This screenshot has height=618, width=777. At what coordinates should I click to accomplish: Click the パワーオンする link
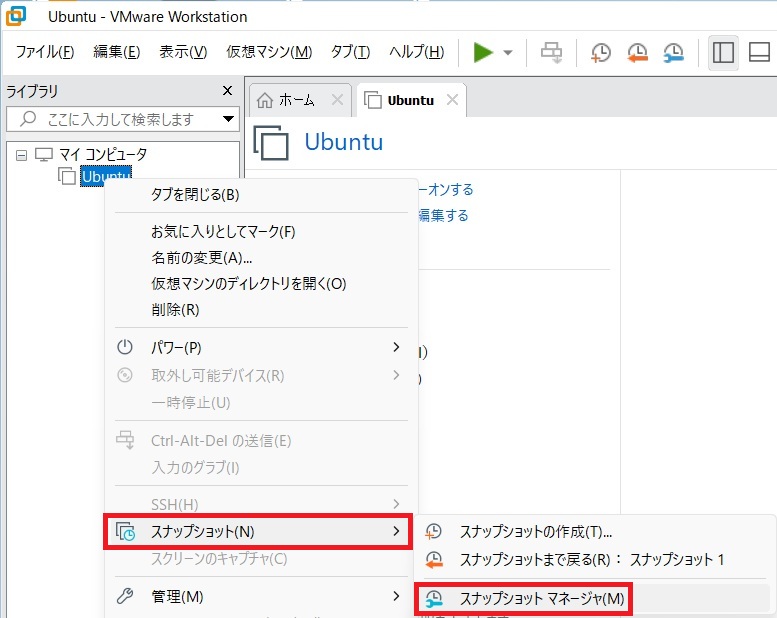point(446,189)
